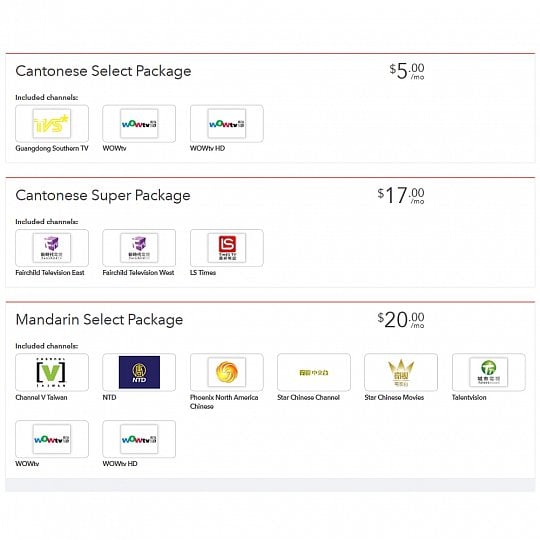Click the Star Chinese Movies crown logo
The height and width of the screenshot is (540, 540).
[401, 372]
